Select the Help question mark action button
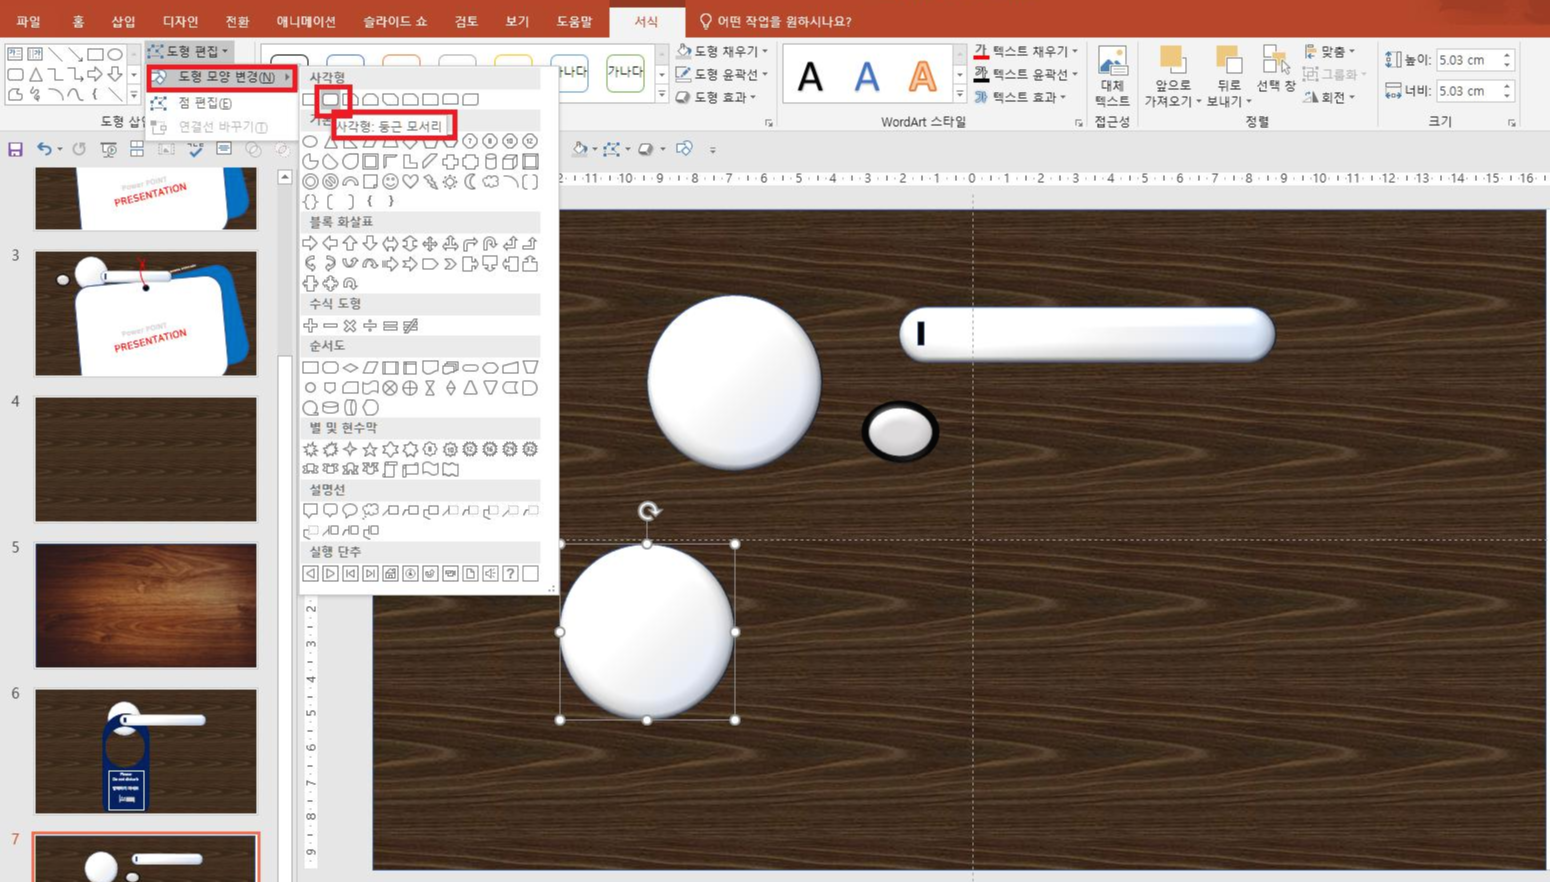The height and width of the screenshot is (882, 1550). (x=510, y=574)
